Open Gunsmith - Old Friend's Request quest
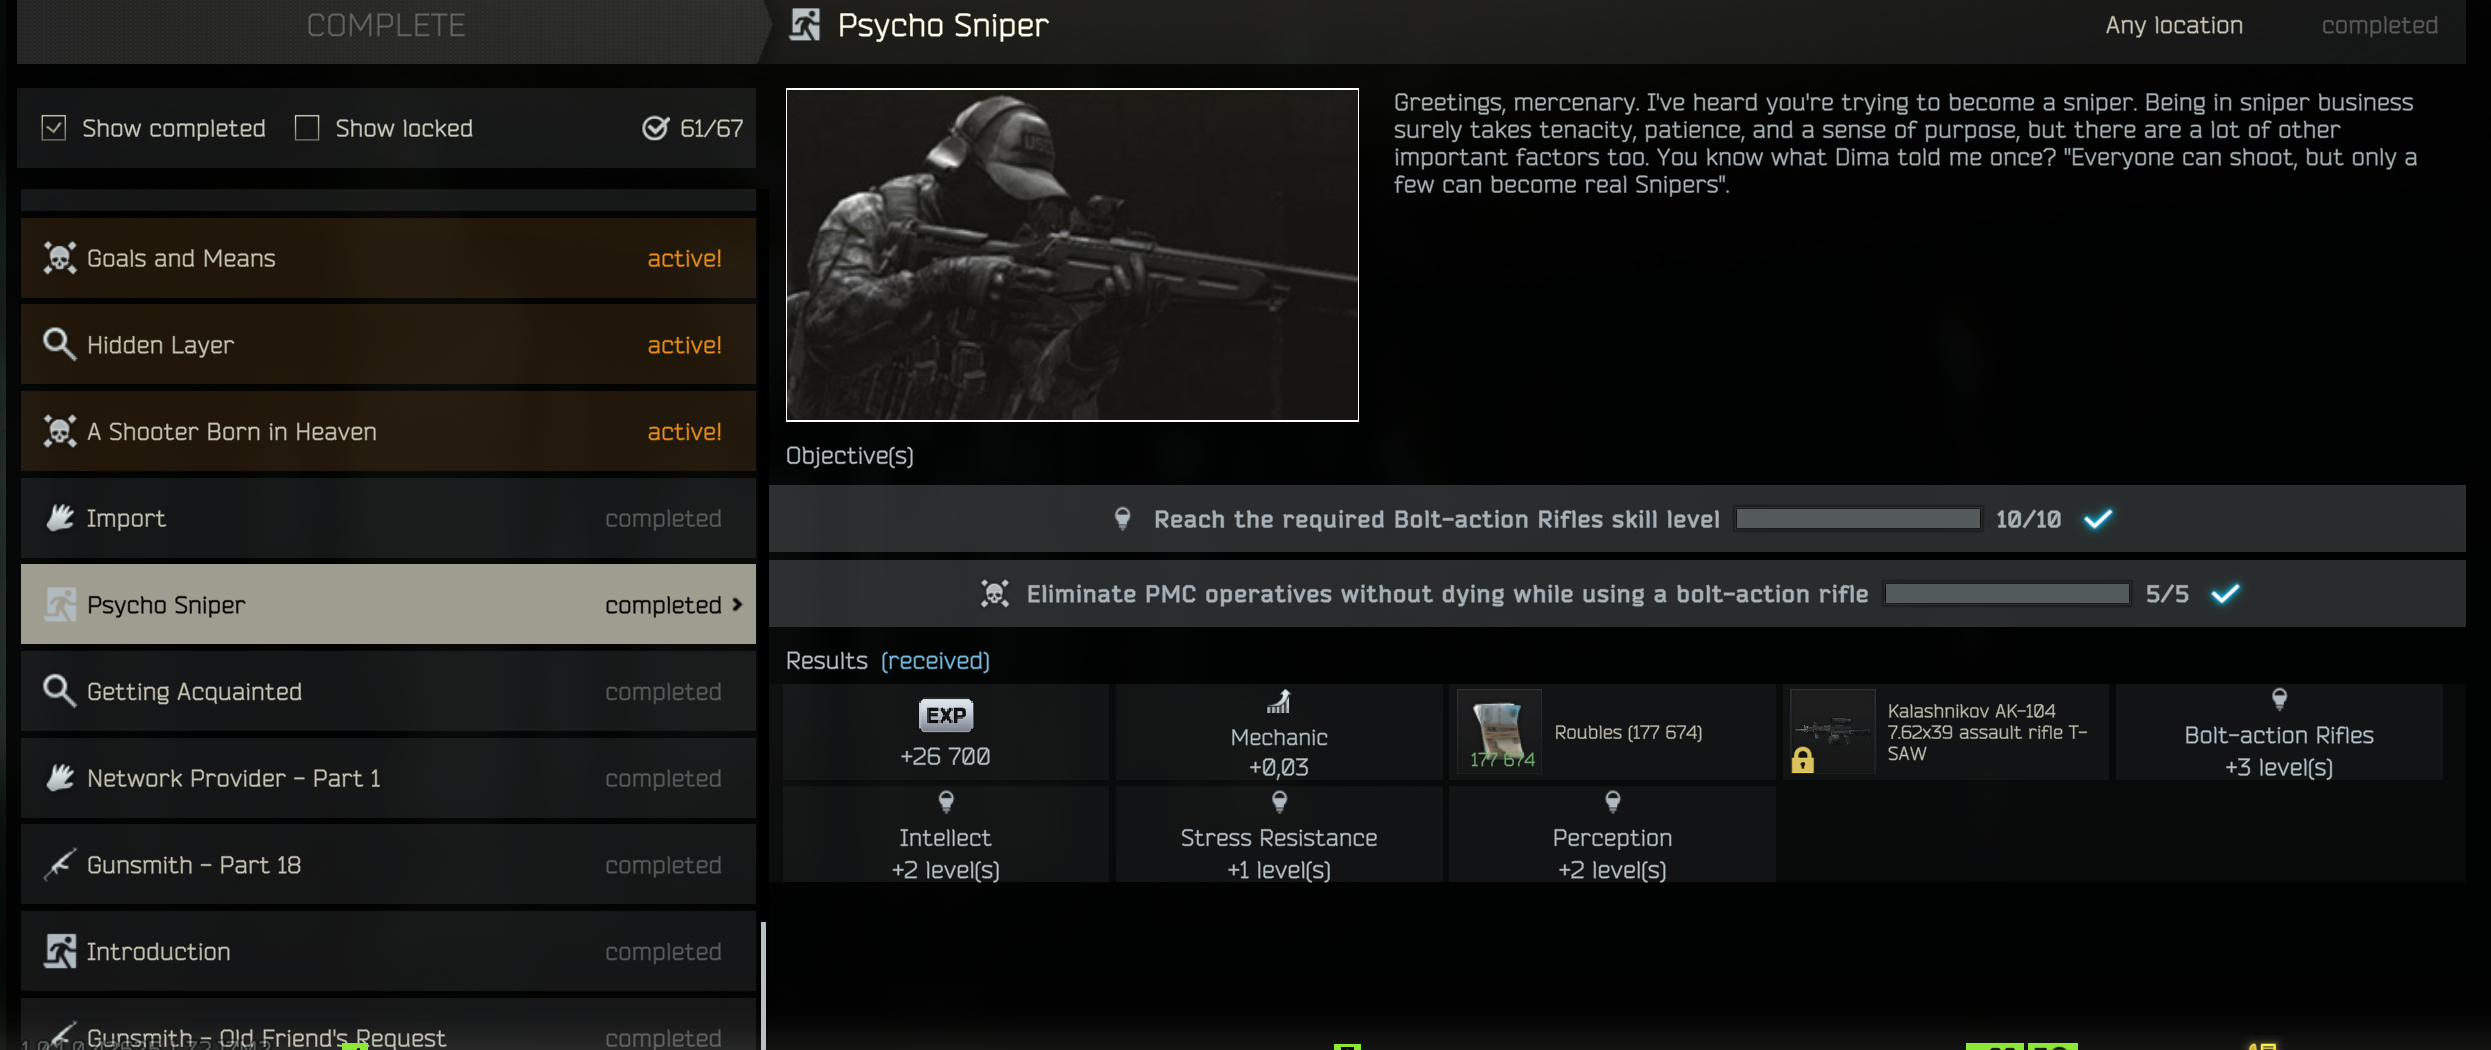 point(388,1024)
